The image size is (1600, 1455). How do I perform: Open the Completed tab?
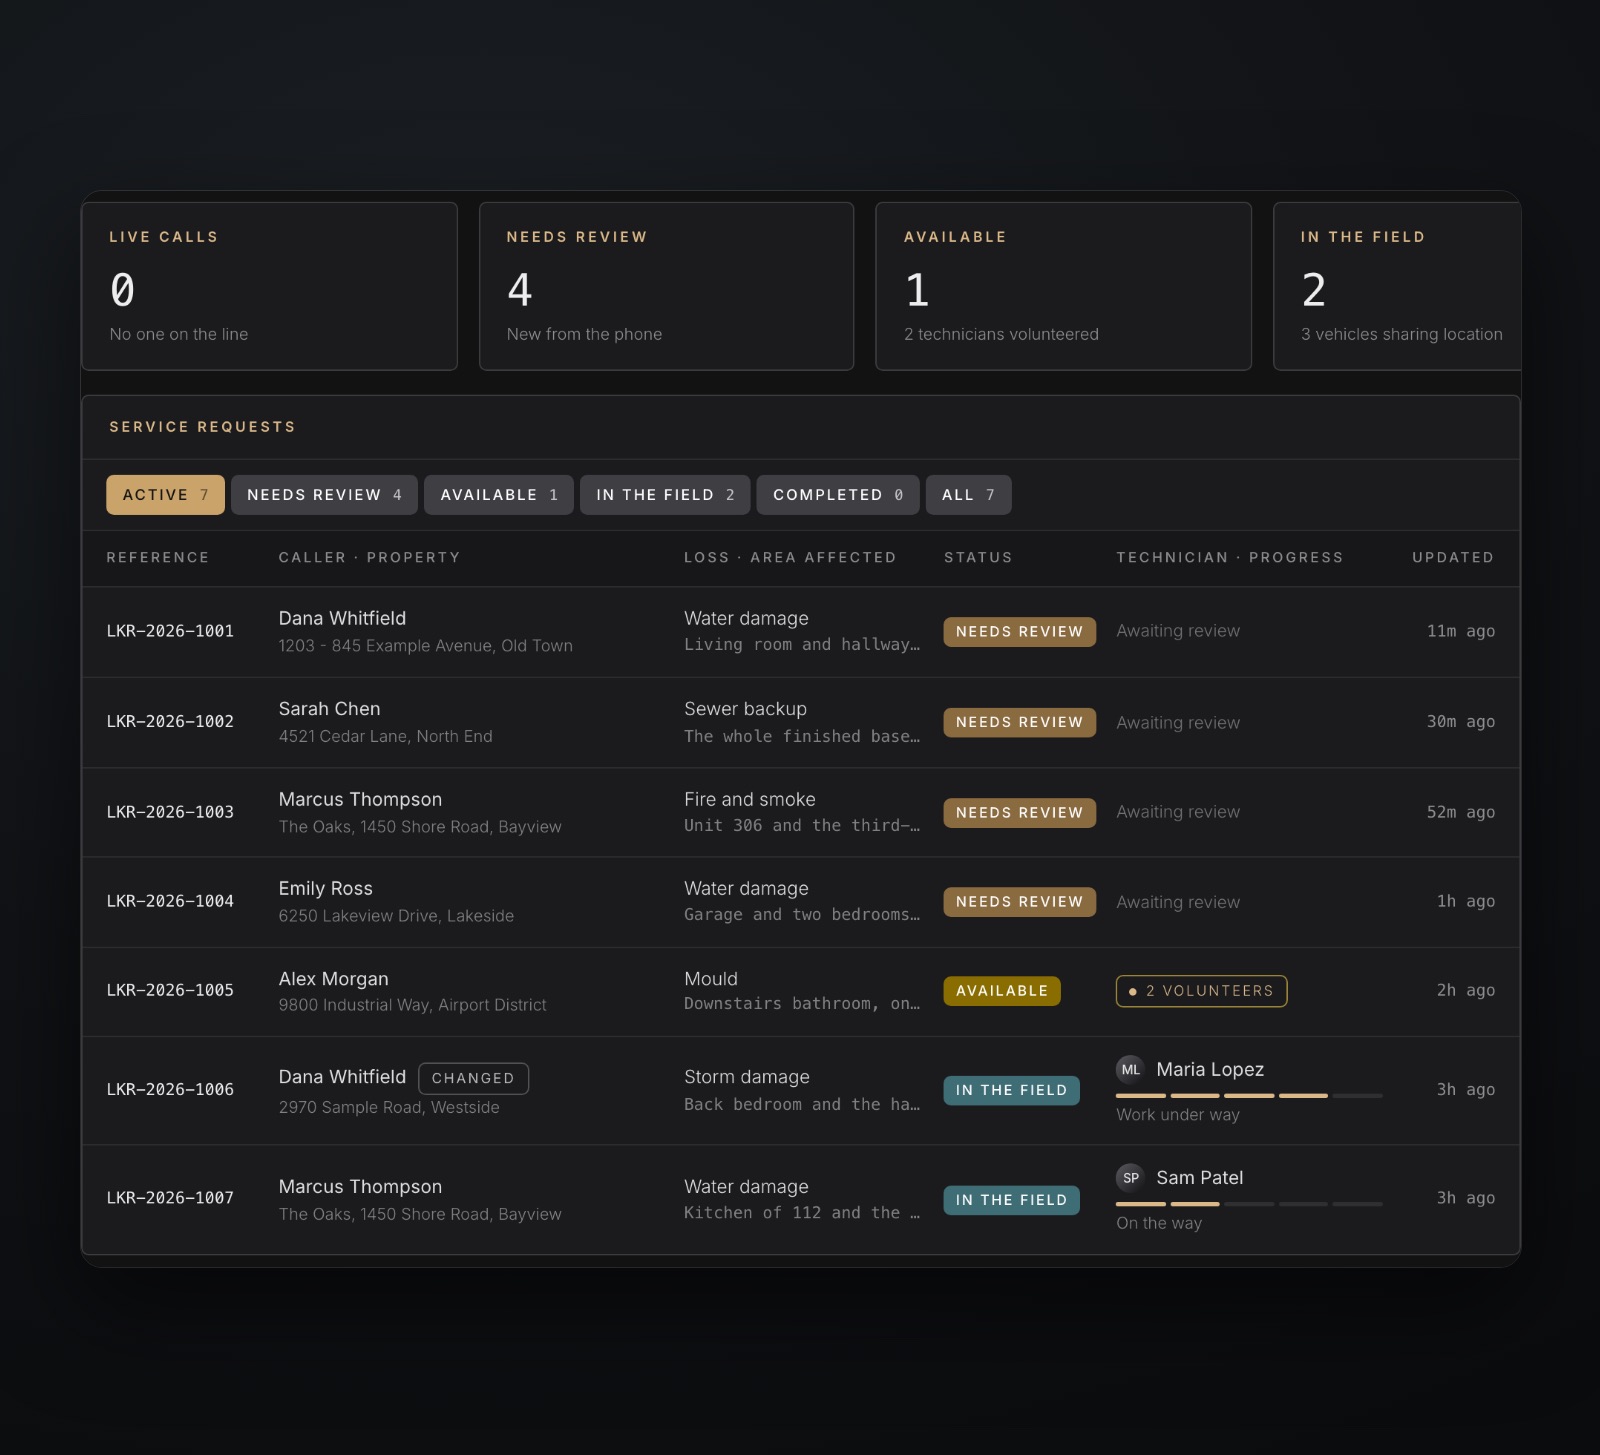[838, 495]
